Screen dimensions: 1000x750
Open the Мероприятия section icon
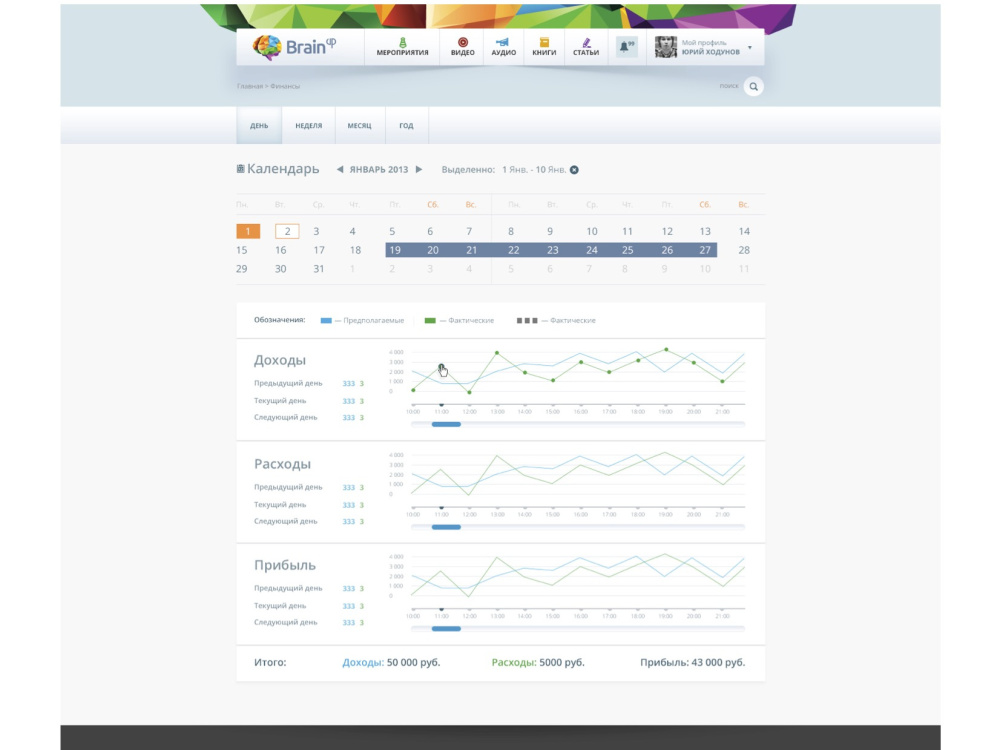[402, 42]
